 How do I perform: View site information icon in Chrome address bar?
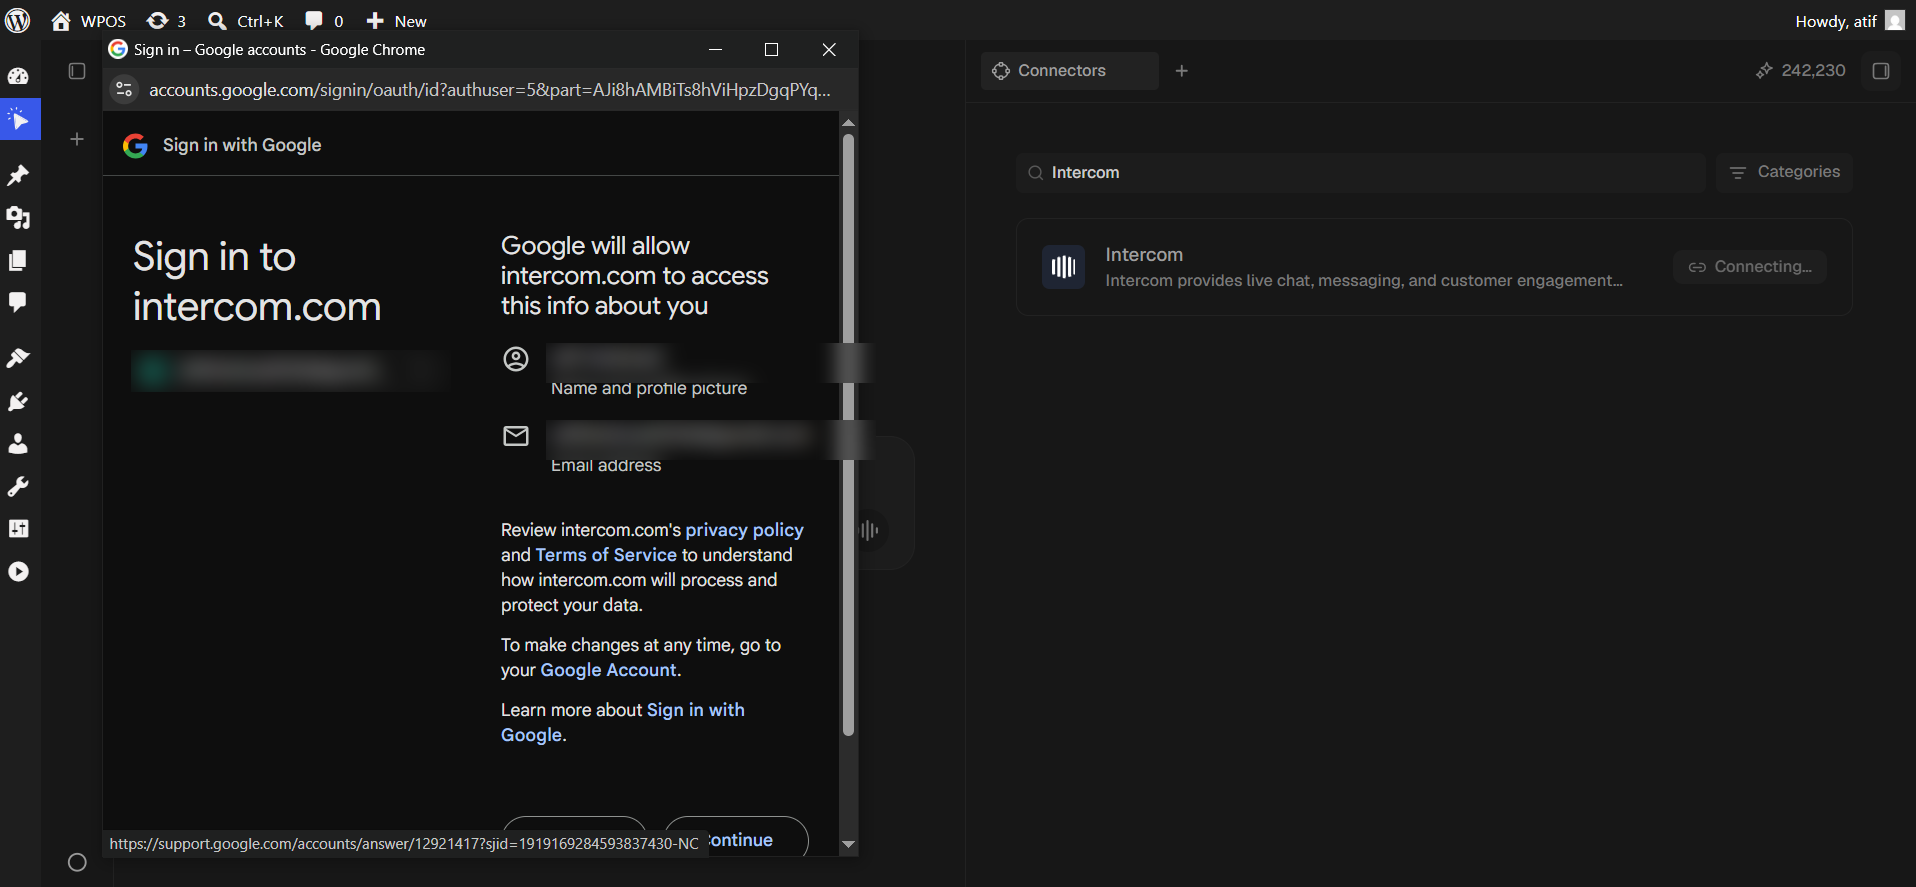pyautogui.click(x=124, y=90)
